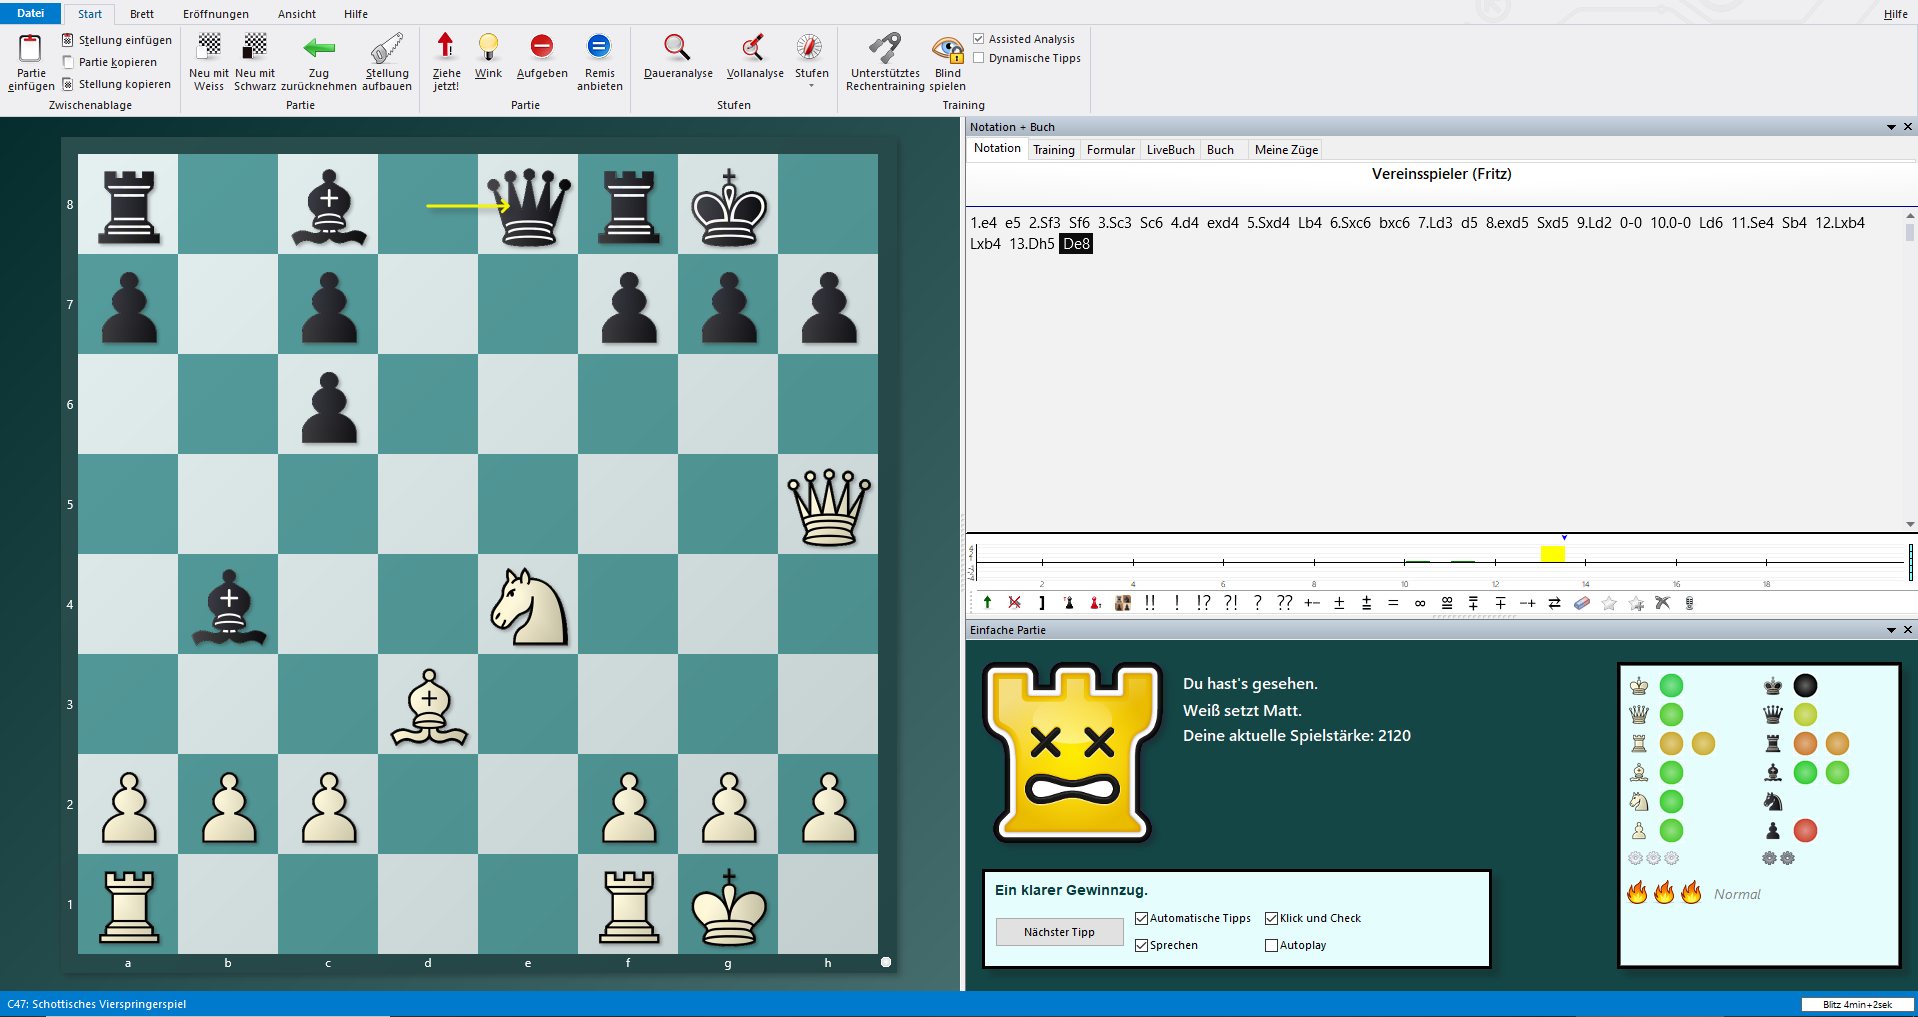Enable Autoplay checkbox

point(1271,945)
